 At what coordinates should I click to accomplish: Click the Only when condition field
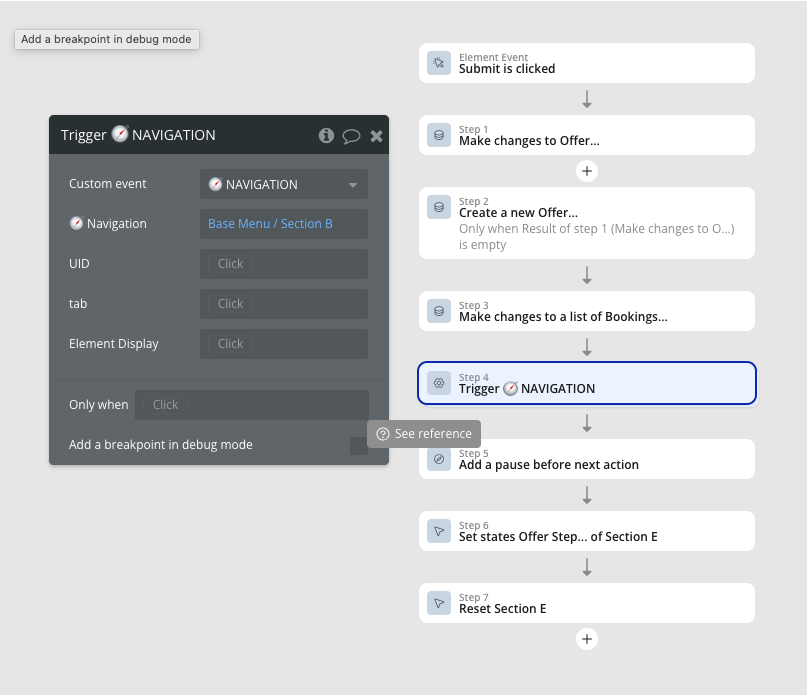pyautogui.click(x=252, y=405)
